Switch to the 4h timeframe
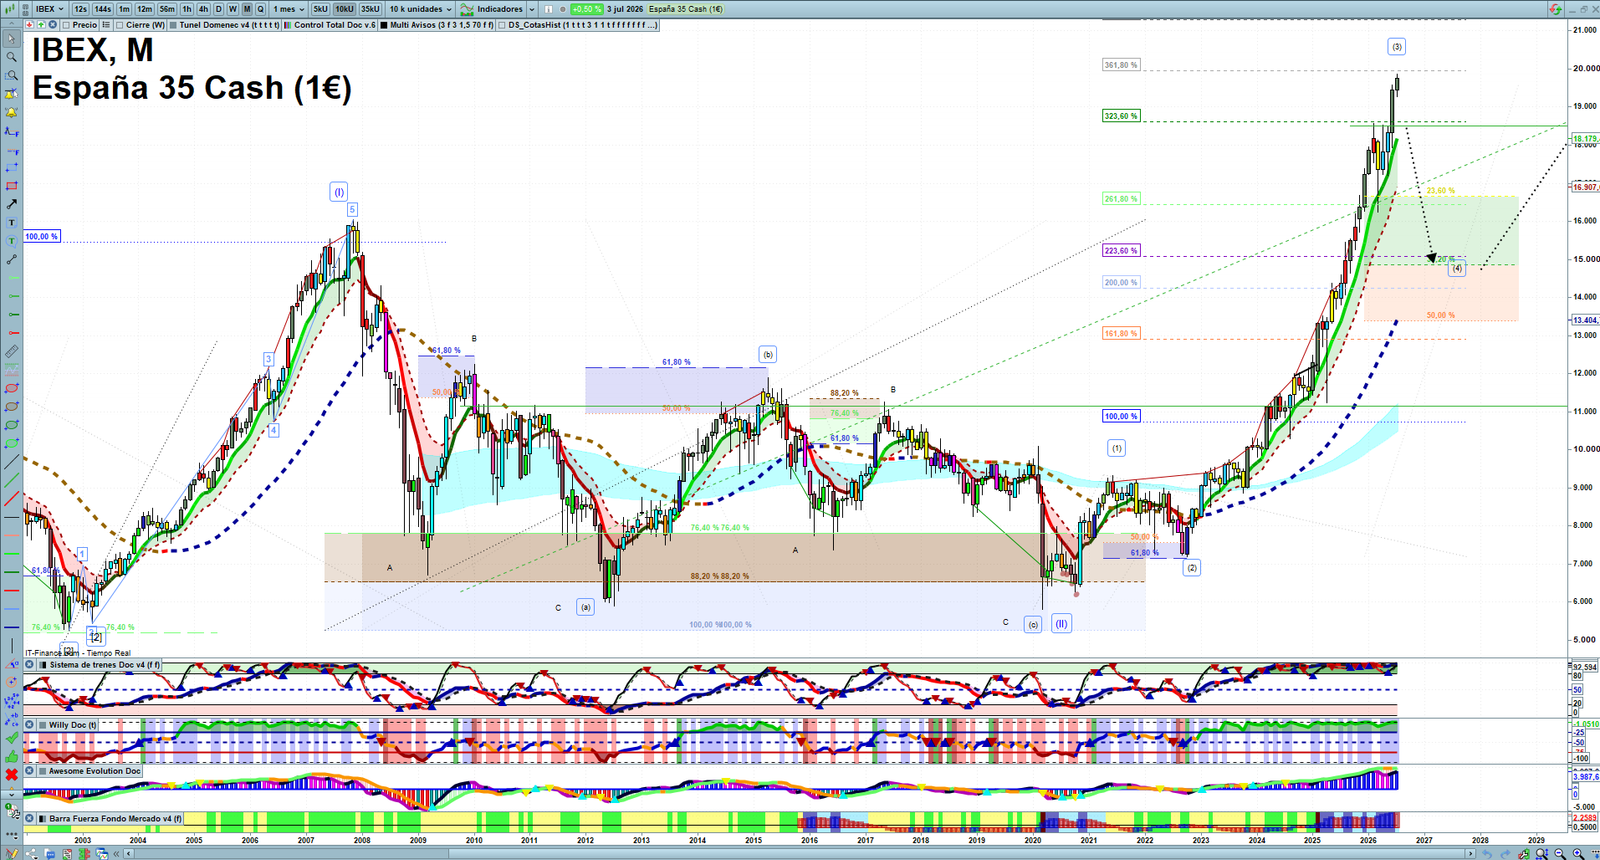This screenshot has width=1600, height=860. coord(203,9)
